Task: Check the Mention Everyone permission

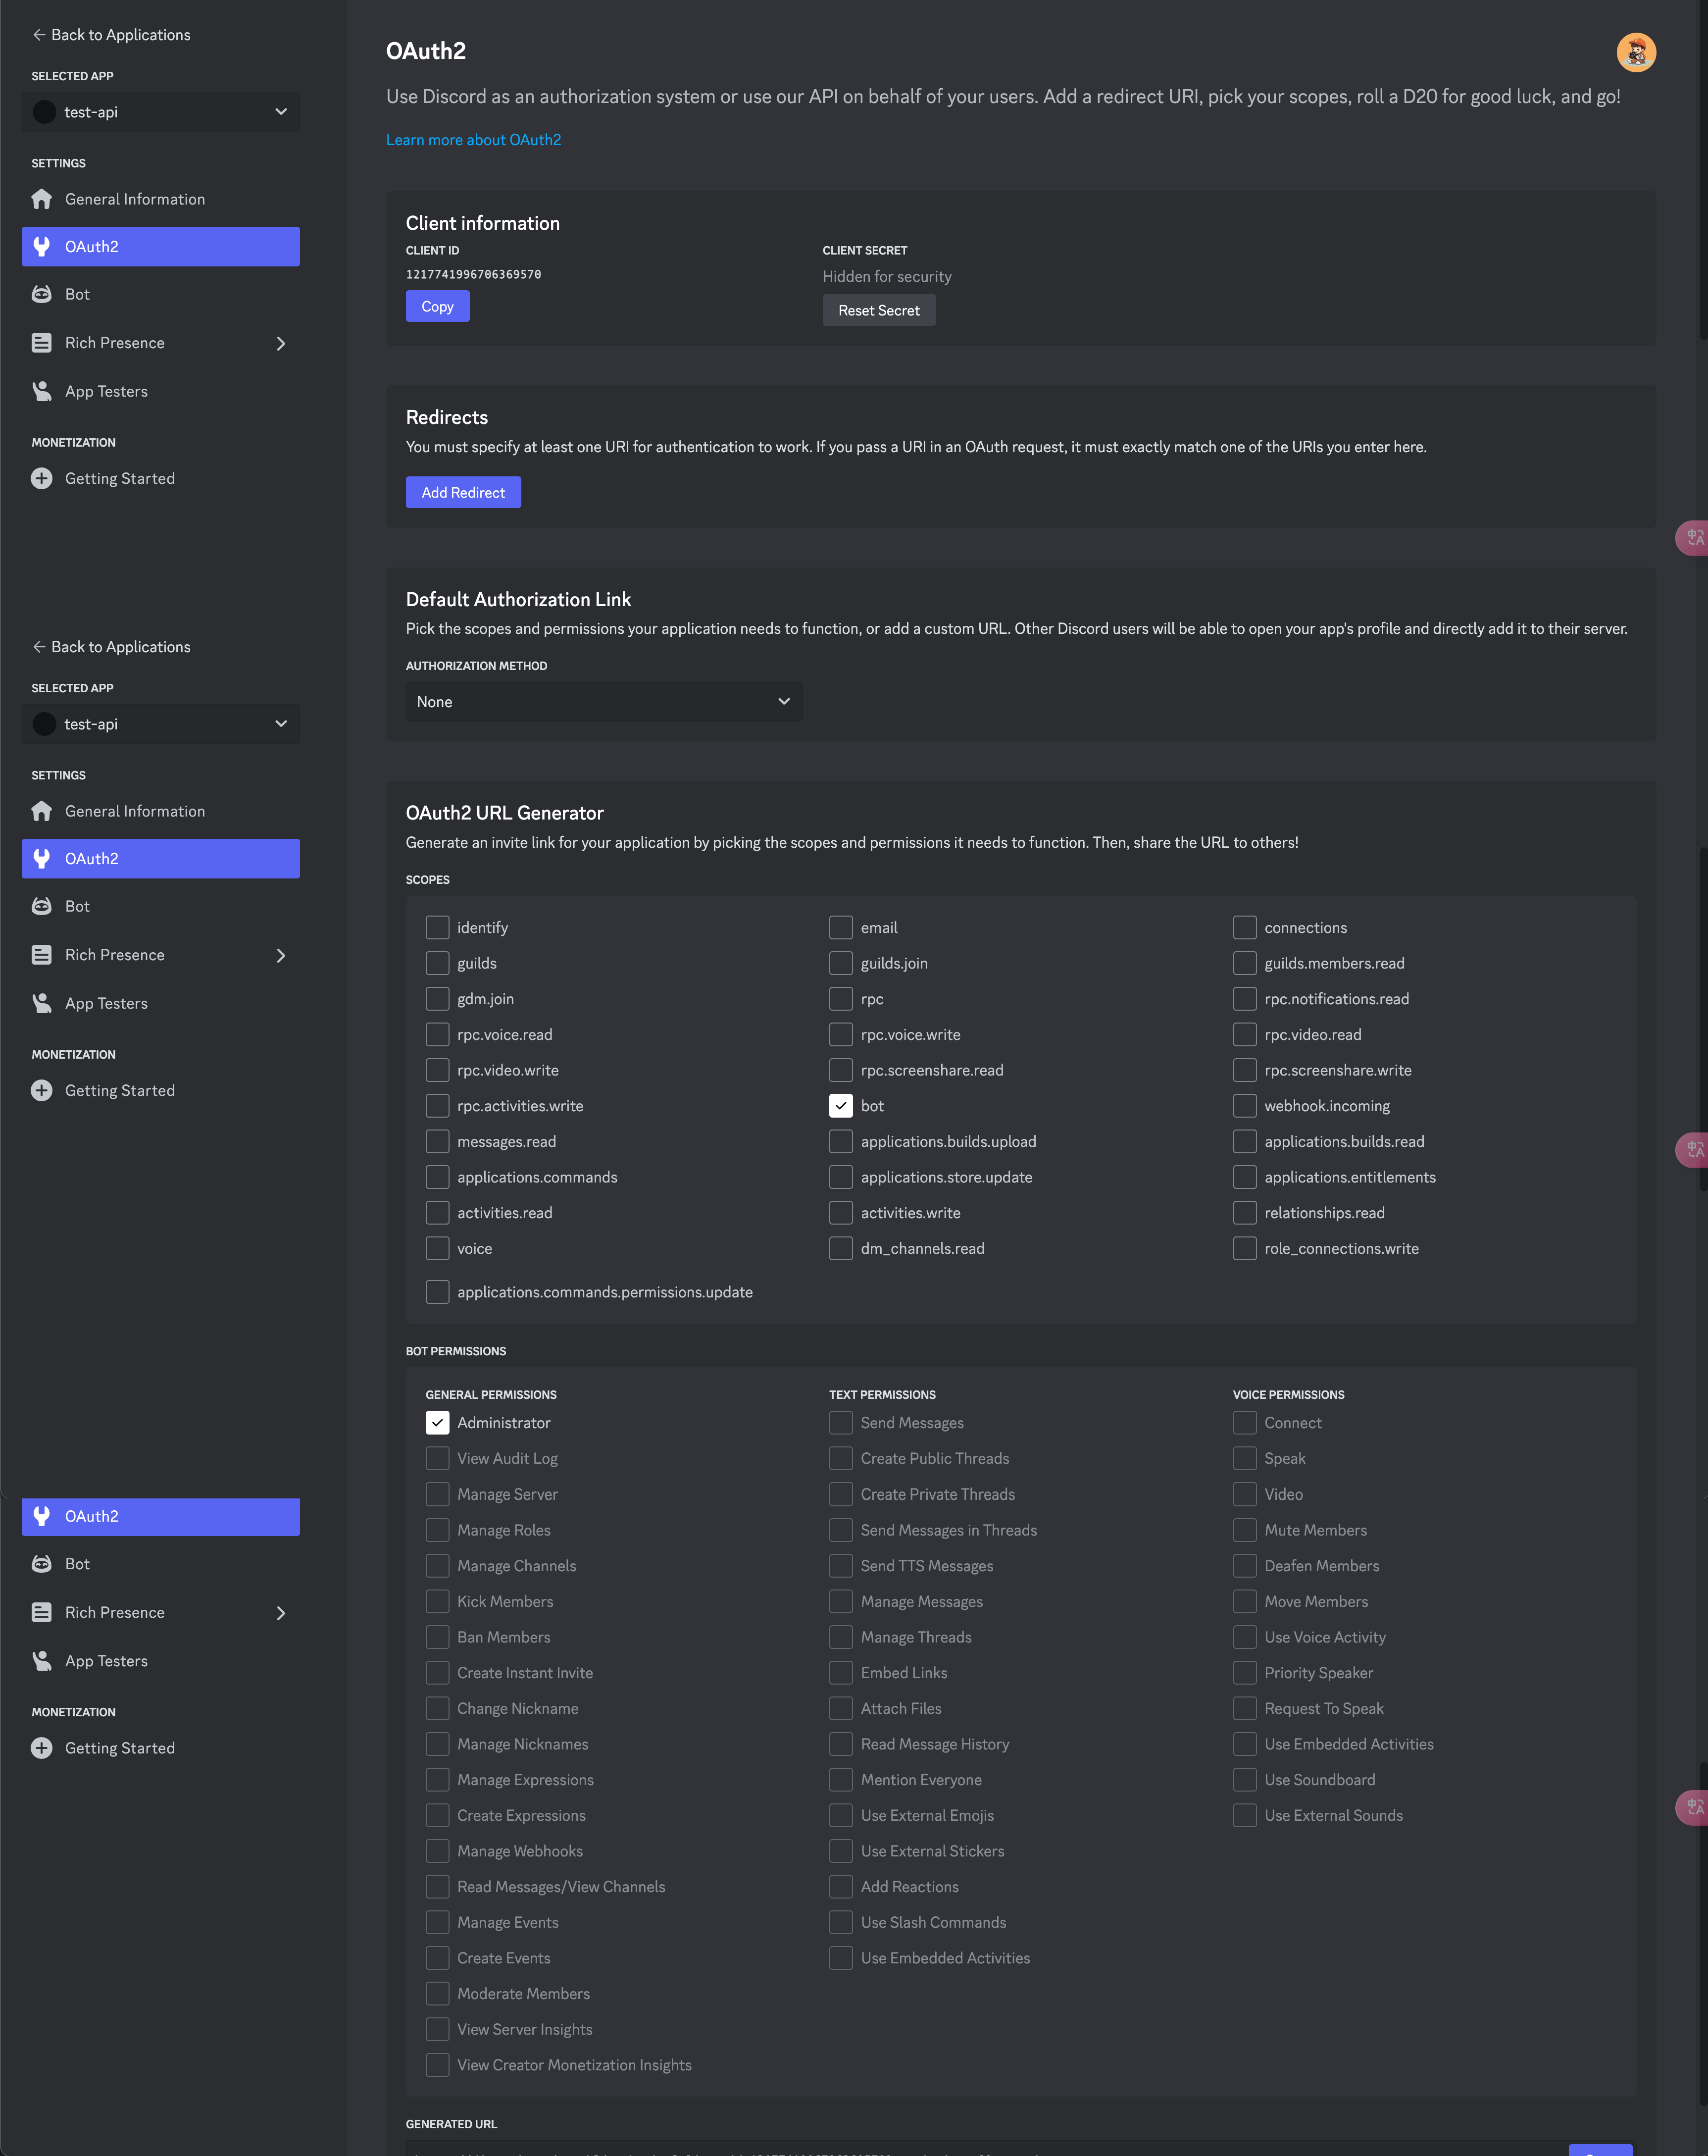Action: pyautogui.click(x=841, y=1780)
